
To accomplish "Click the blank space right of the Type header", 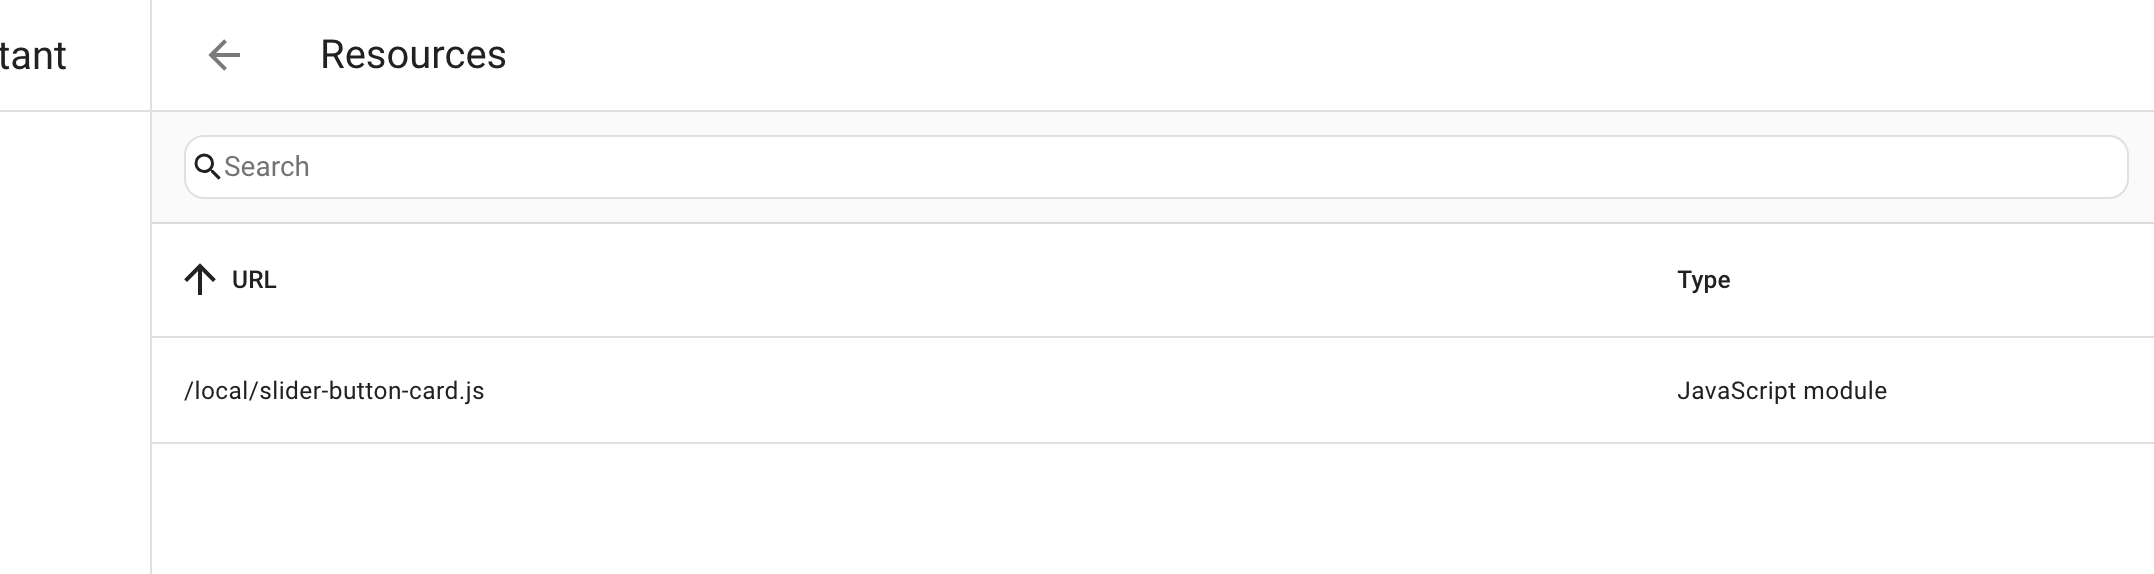I will pos(1950,280).
